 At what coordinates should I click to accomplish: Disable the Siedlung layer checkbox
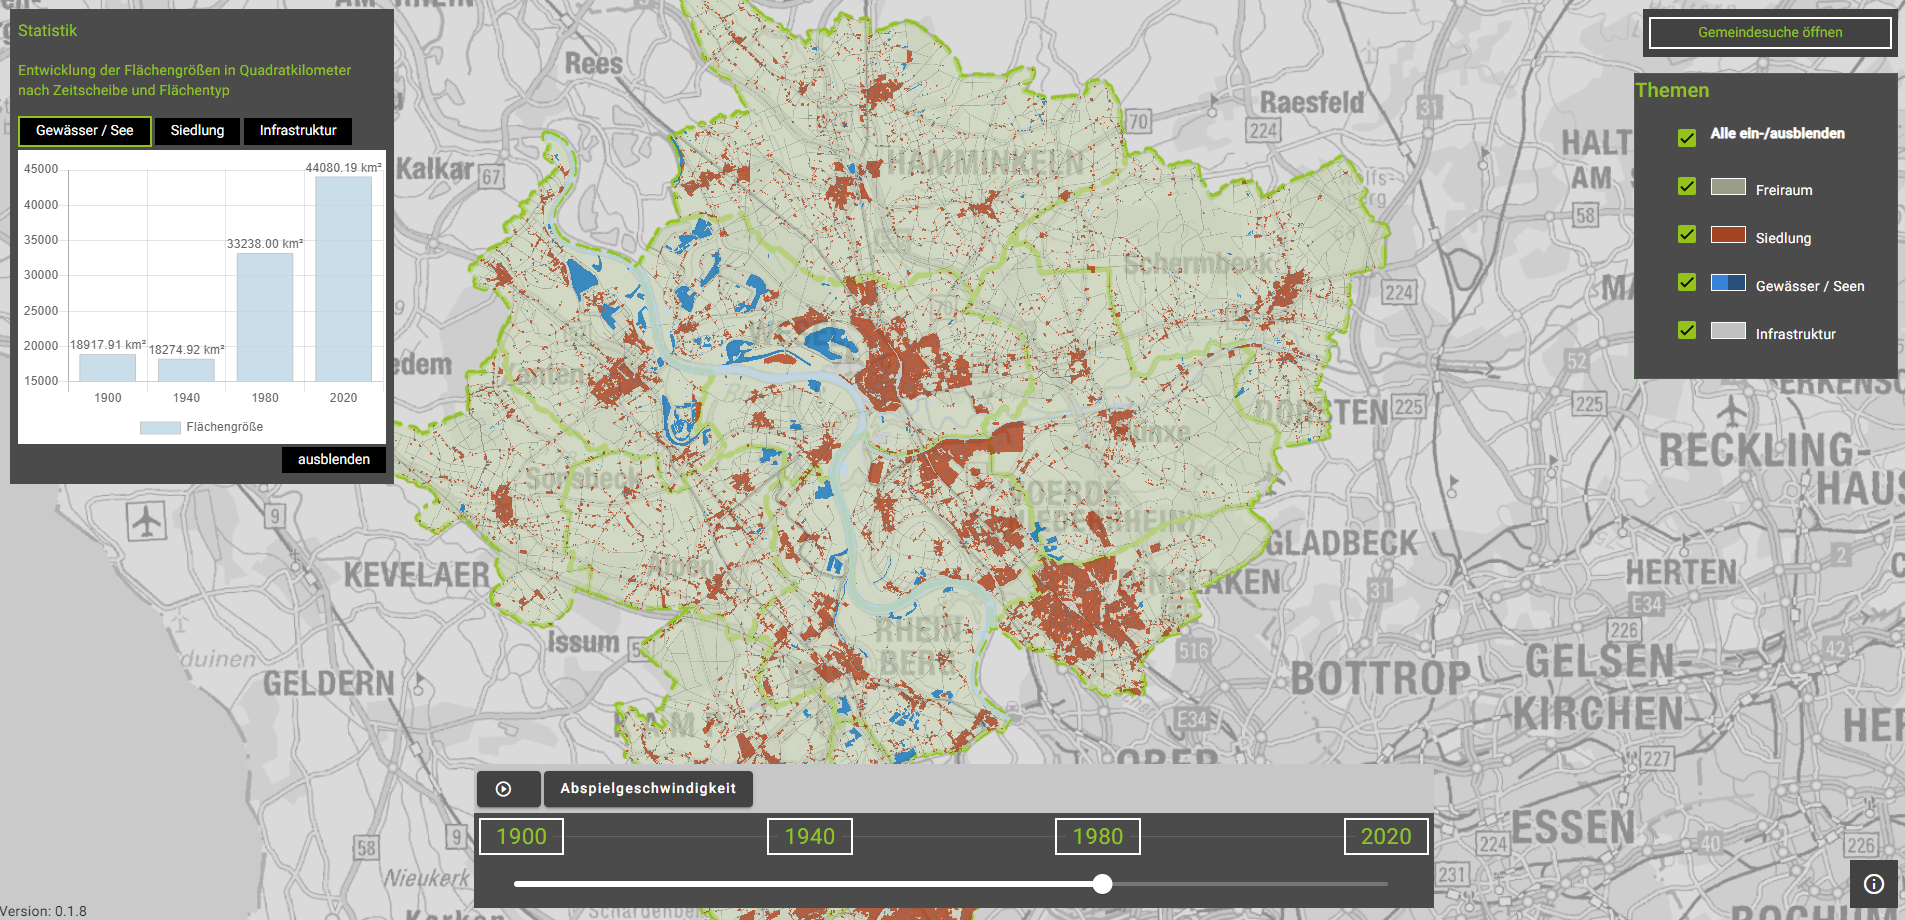(1687, 235)
